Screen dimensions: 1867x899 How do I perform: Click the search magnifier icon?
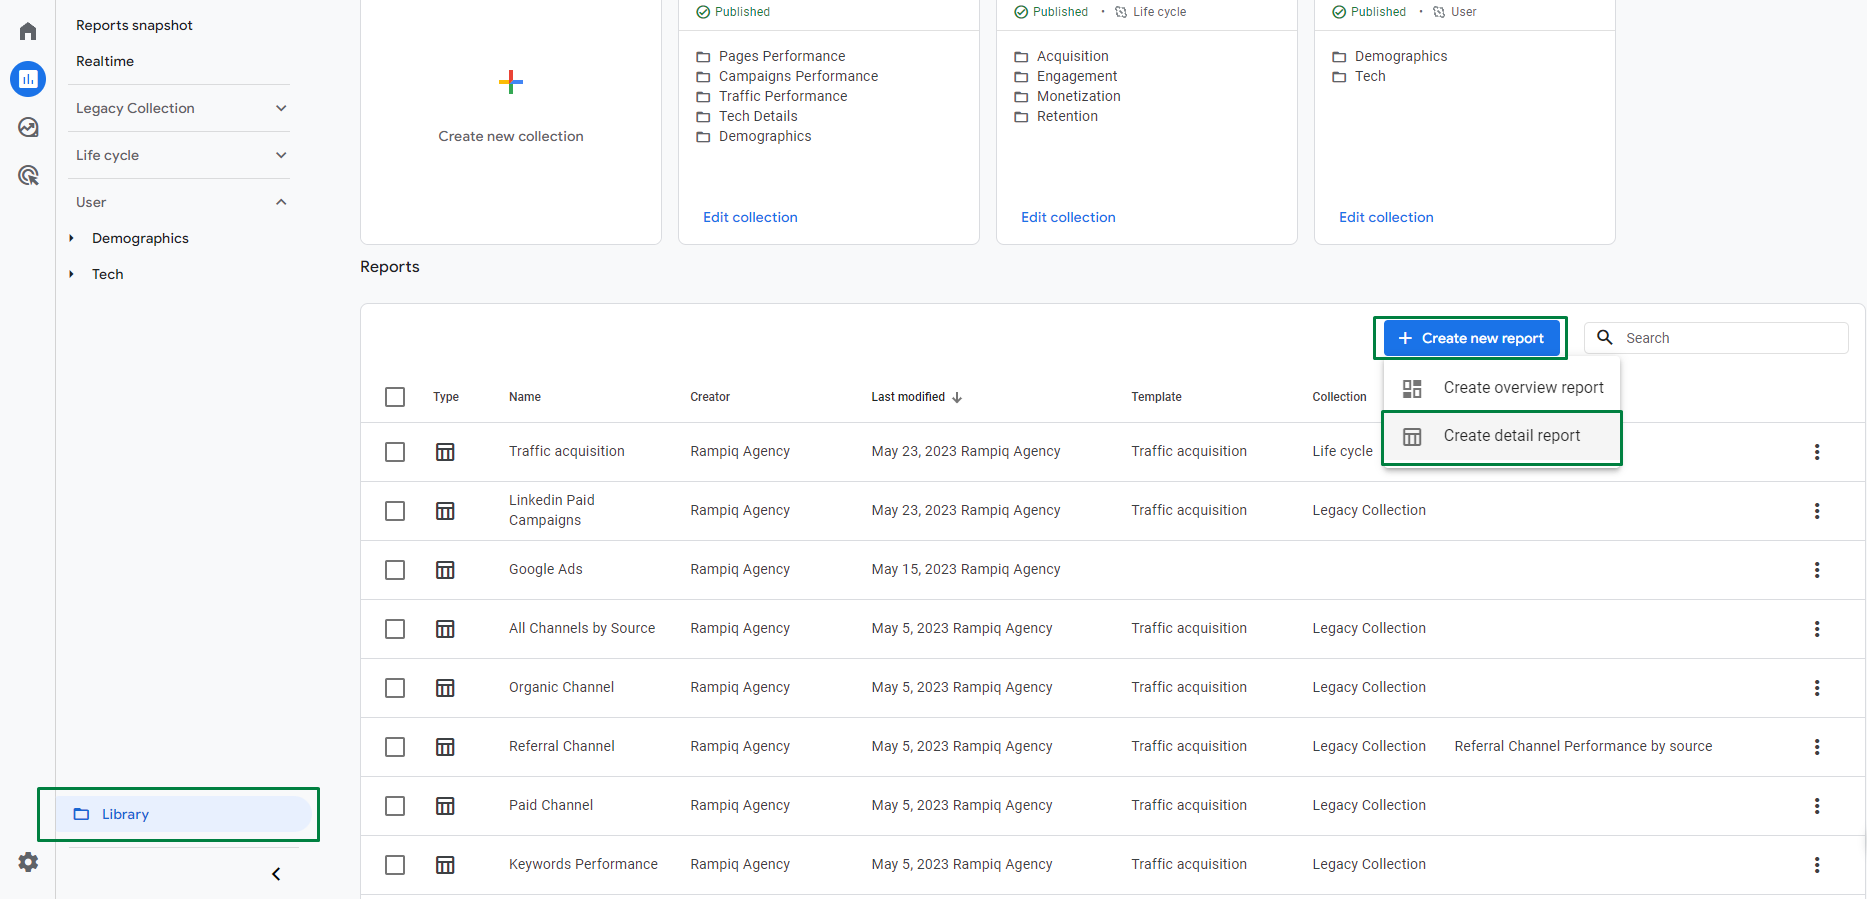(1605, 338)
